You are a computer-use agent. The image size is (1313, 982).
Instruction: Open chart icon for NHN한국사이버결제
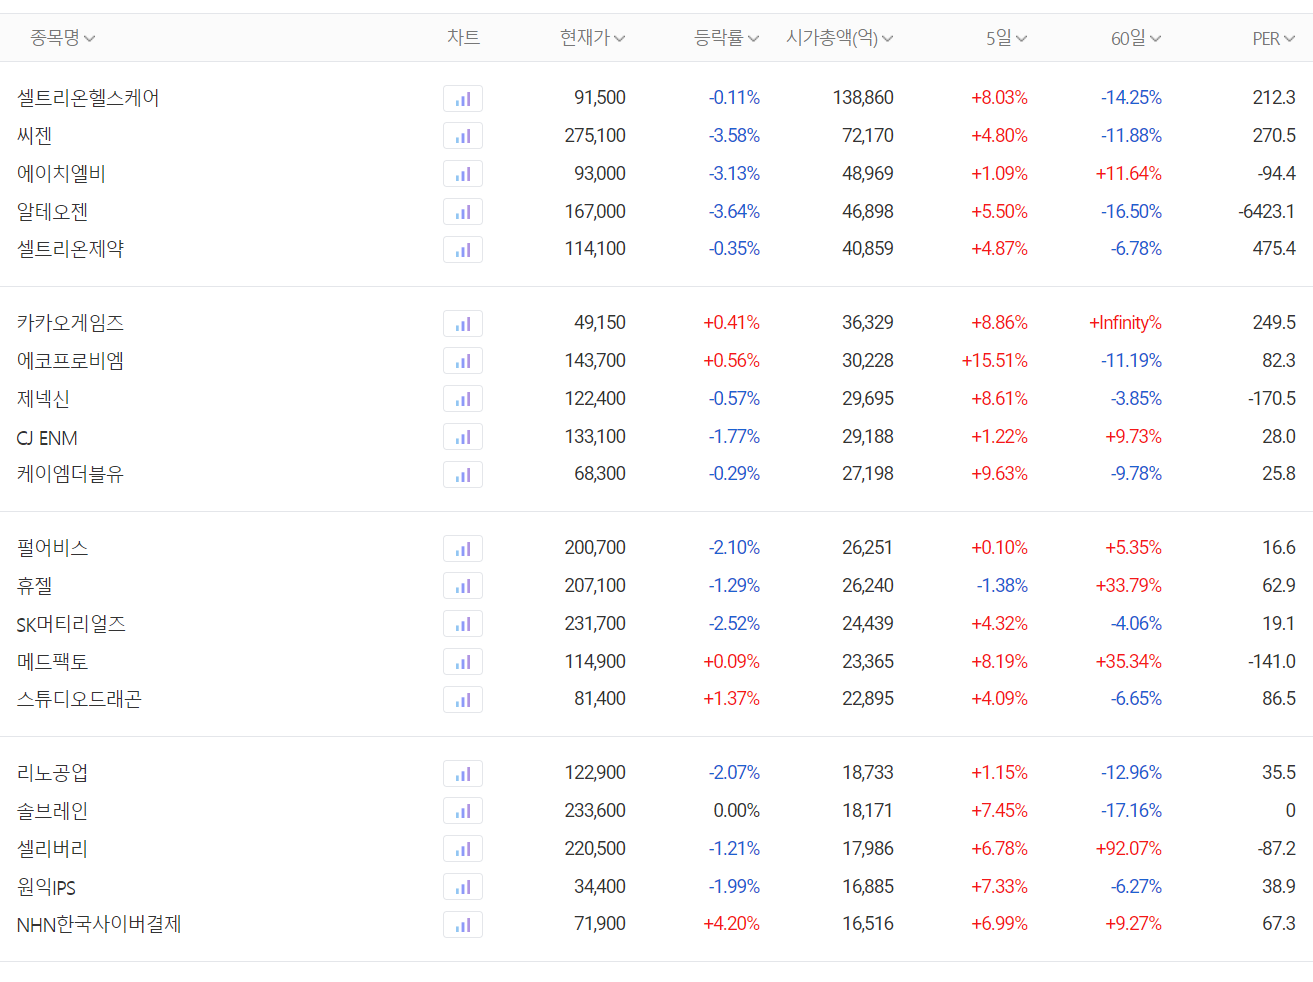463,924
